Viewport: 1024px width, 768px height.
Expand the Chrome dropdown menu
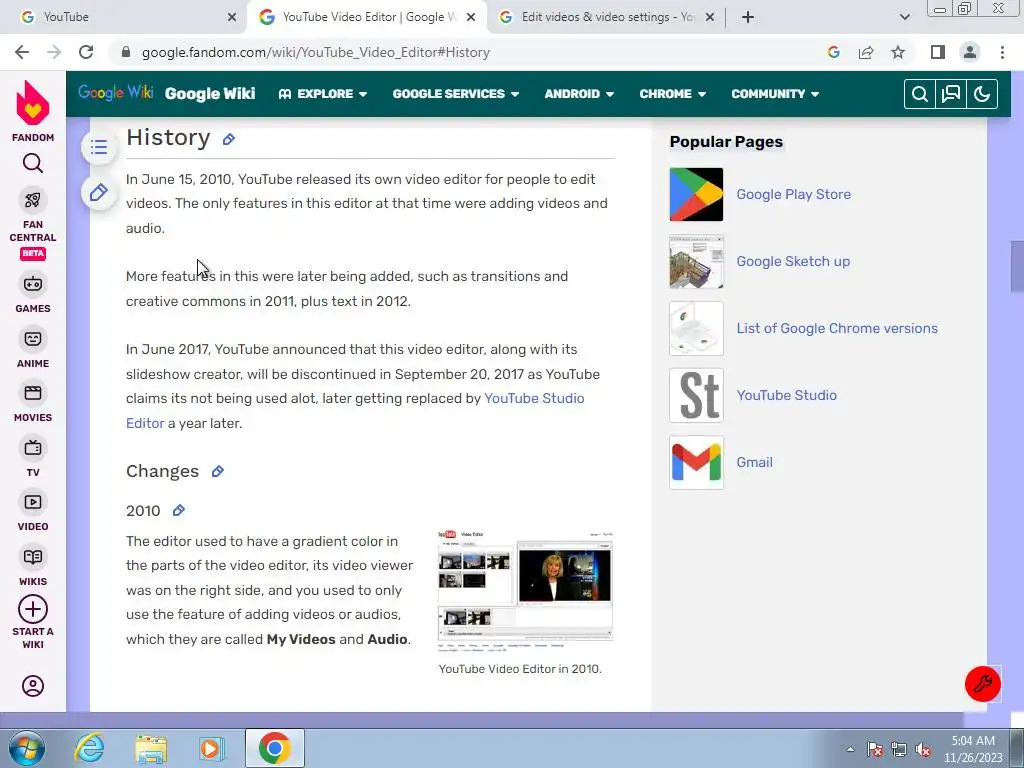click(x=673, y=94)
